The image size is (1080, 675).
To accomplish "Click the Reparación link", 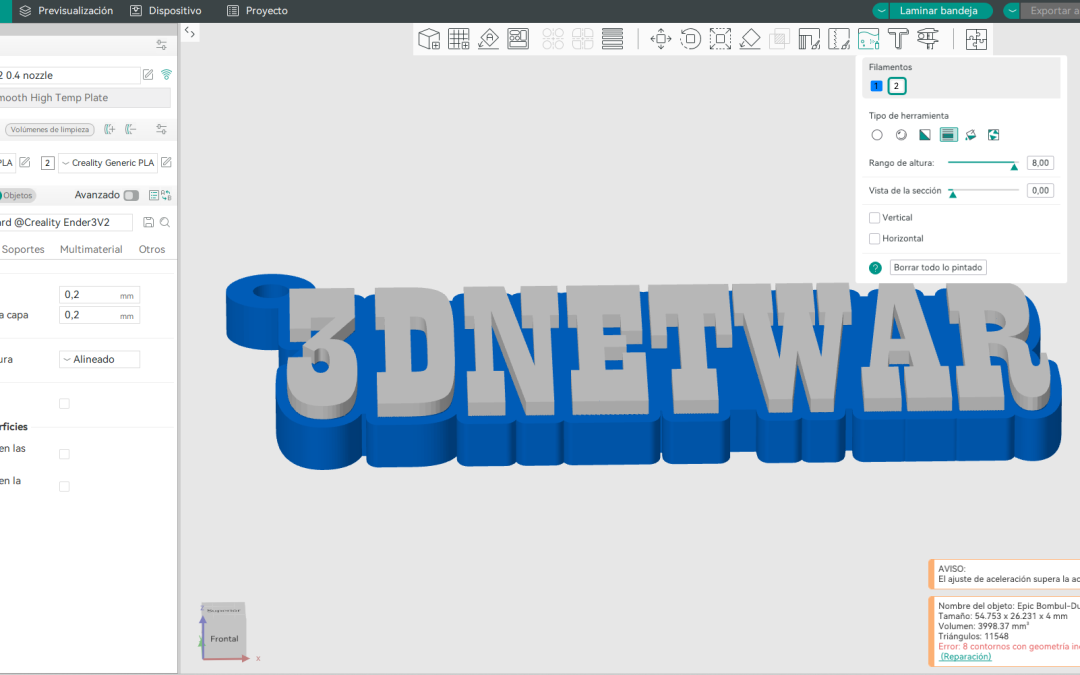I will click(x=966, y=656).
